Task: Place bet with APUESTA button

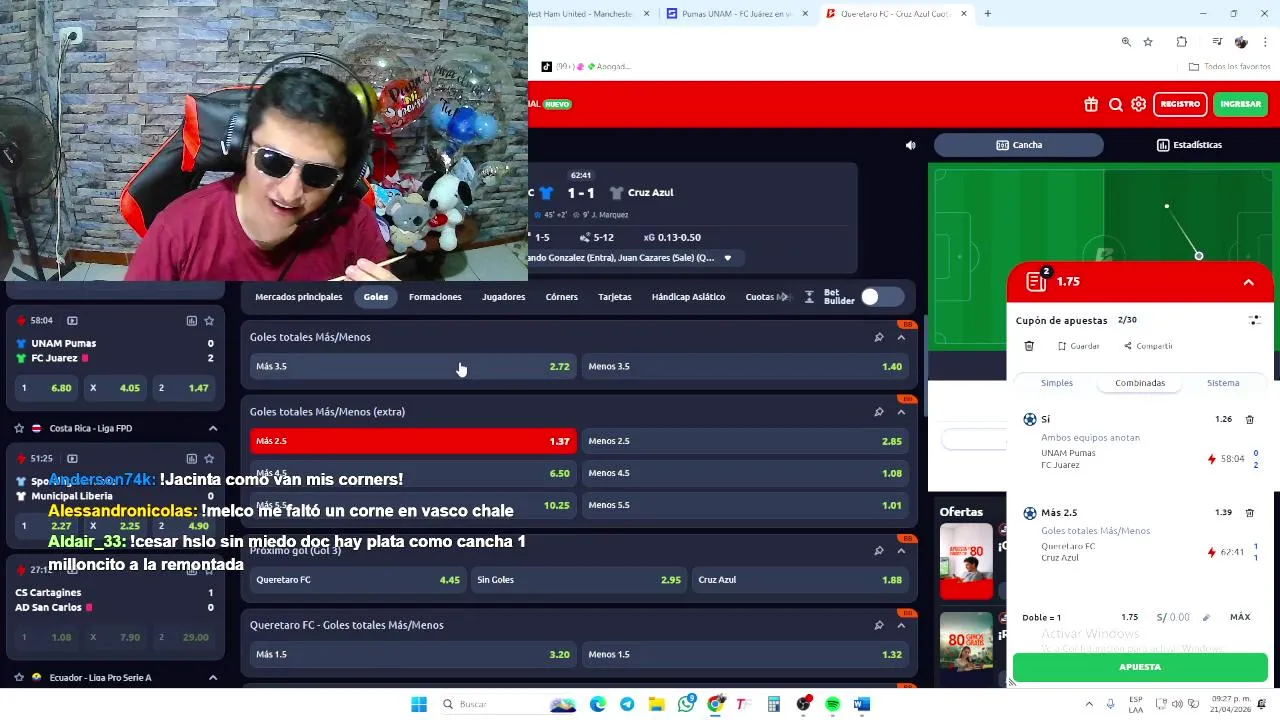Action: [1140, 667]
